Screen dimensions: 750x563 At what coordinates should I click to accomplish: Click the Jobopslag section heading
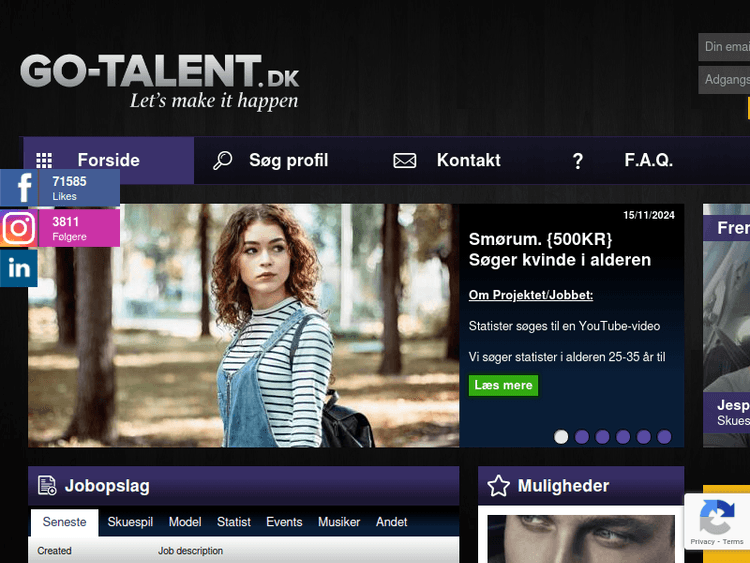(107, 486)
